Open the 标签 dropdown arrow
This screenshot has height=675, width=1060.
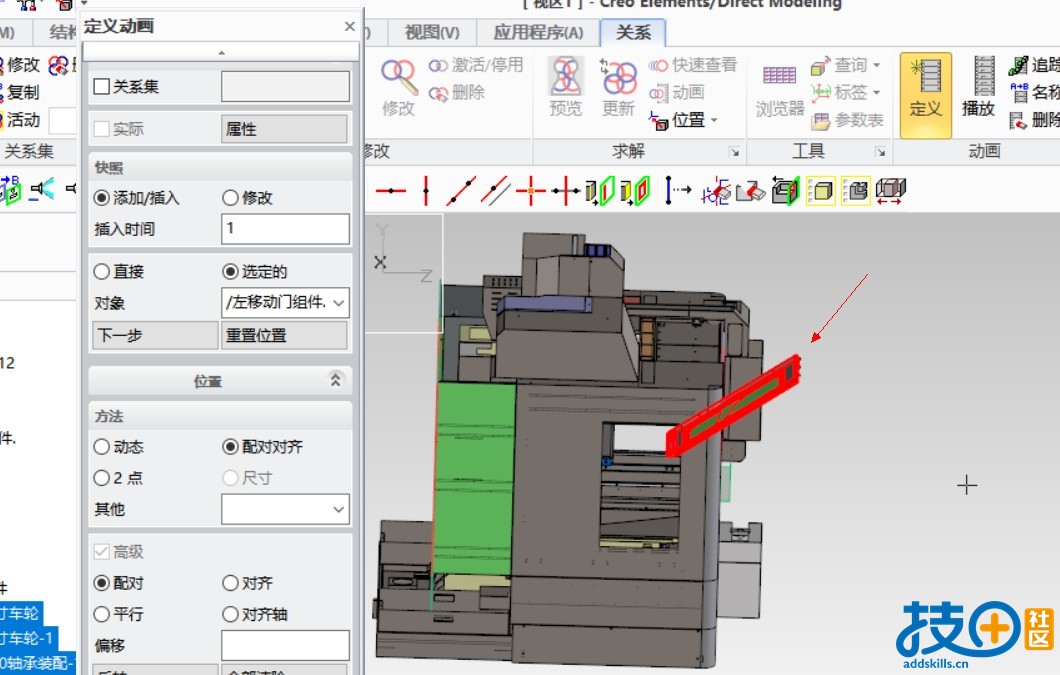(877, 93)
